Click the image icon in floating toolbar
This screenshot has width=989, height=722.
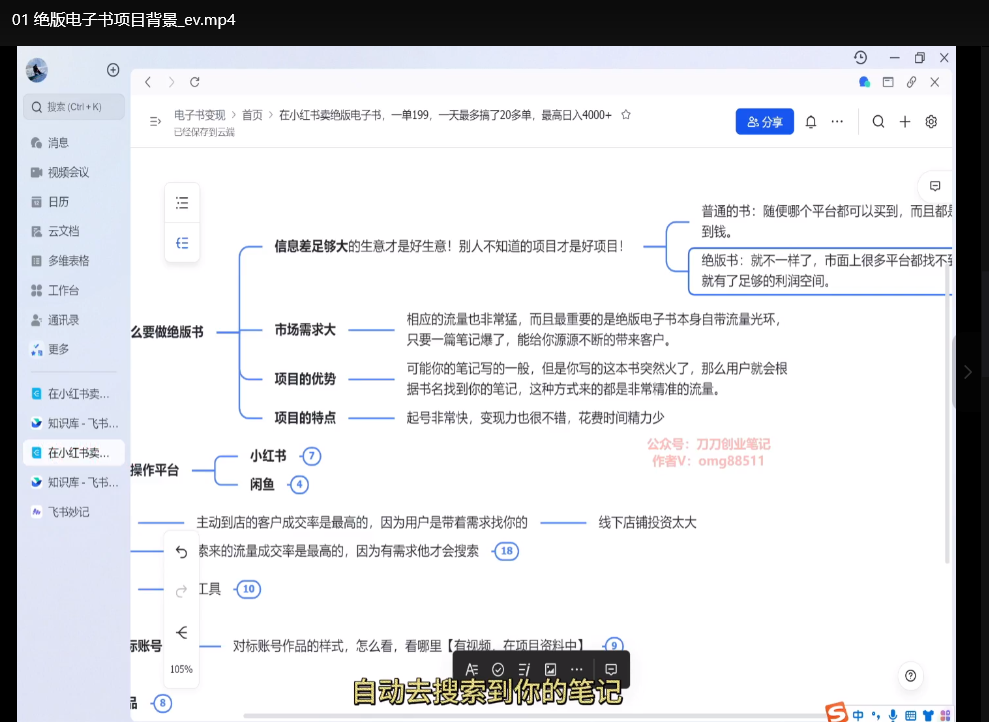[551, 670]
